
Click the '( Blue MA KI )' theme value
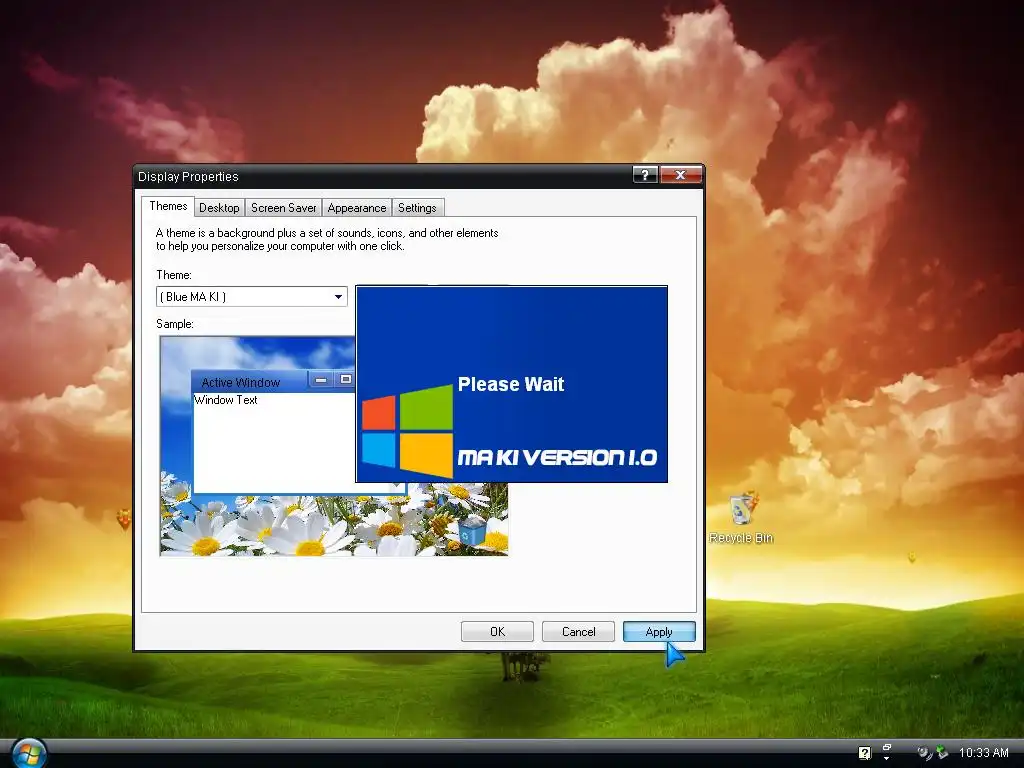193,296
